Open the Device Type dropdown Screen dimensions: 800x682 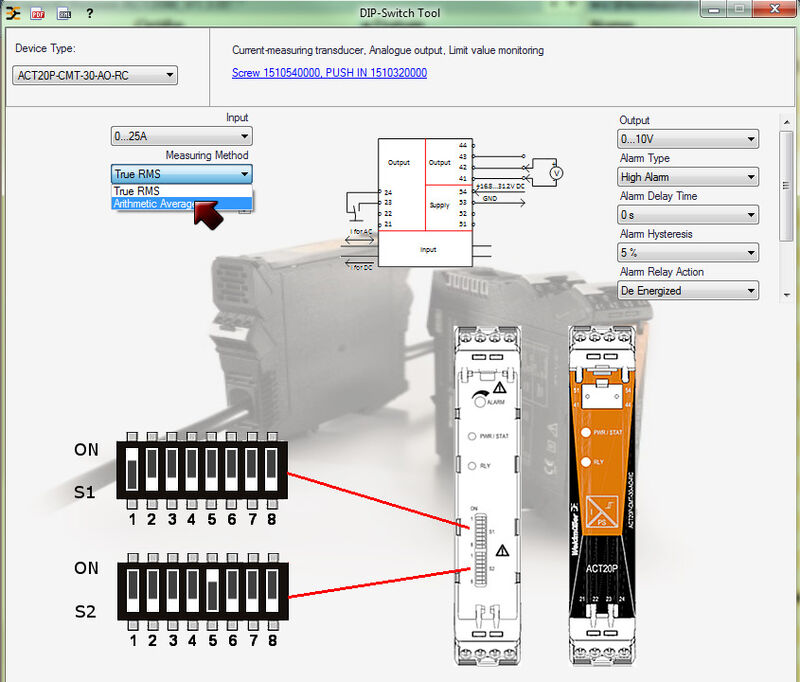(96, 75)
